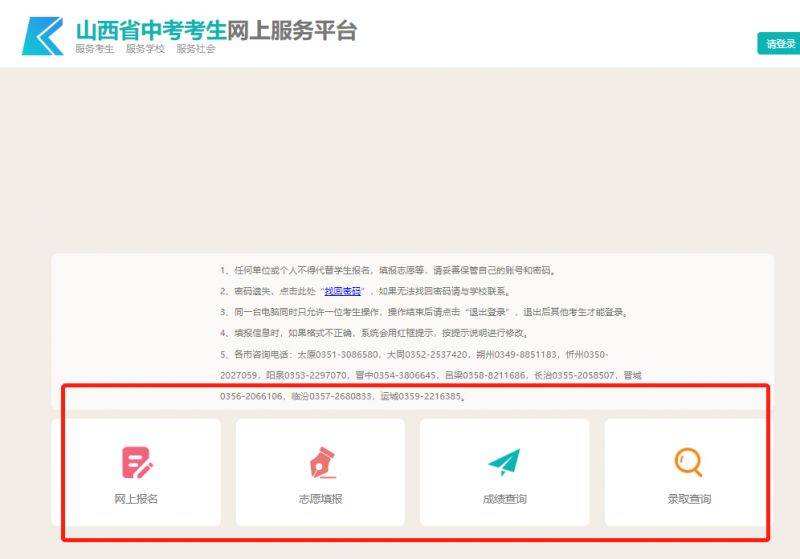Click the 服务学校 tagline text
This screenshot has width=800, height=559.
[145, 49]
